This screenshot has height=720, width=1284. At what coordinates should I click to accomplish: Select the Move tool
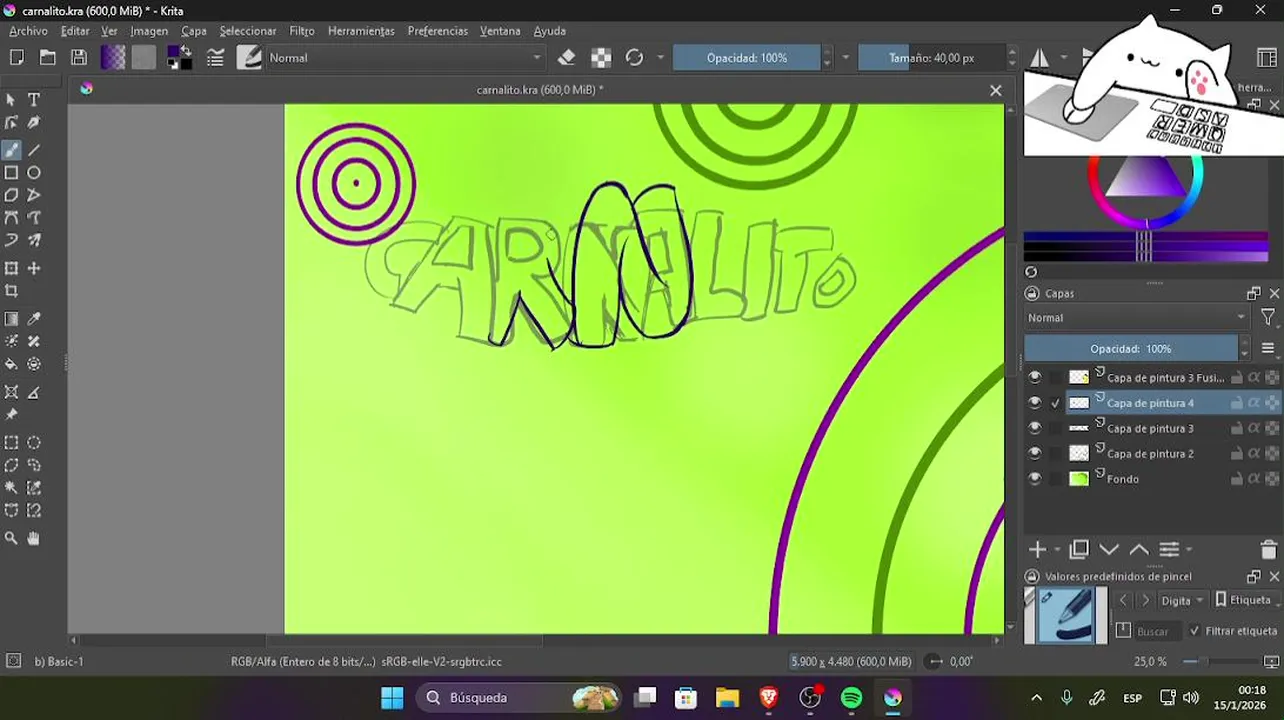click(34, 268)
